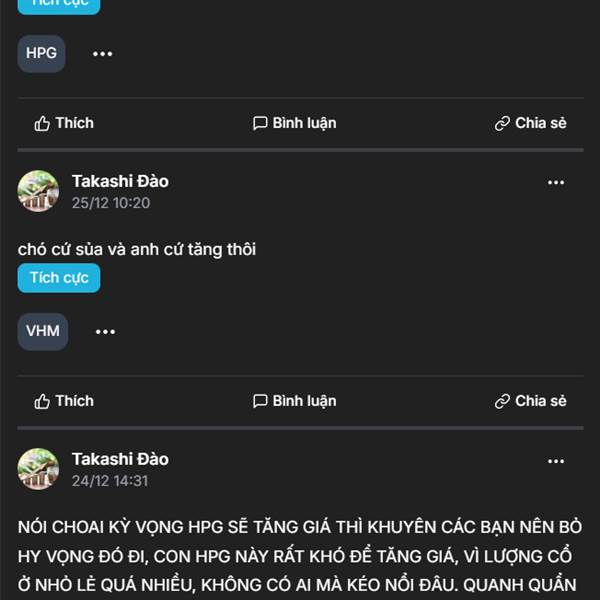Like the 'chó cứ sủa' post

[64, 401]
